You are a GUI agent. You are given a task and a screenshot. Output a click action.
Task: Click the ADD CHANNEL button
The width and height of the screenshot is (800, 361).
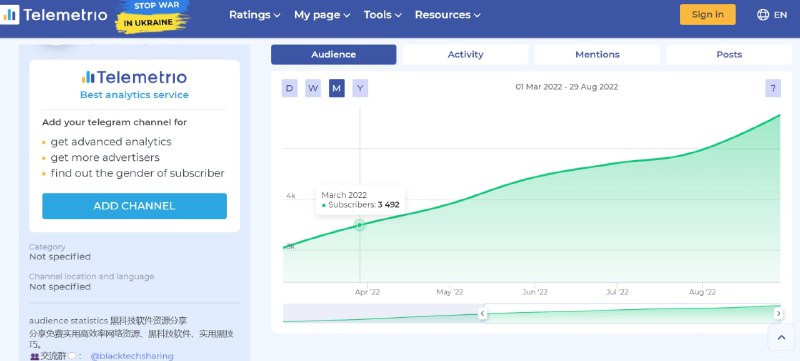pyautogui.click(x=135, y=206)
